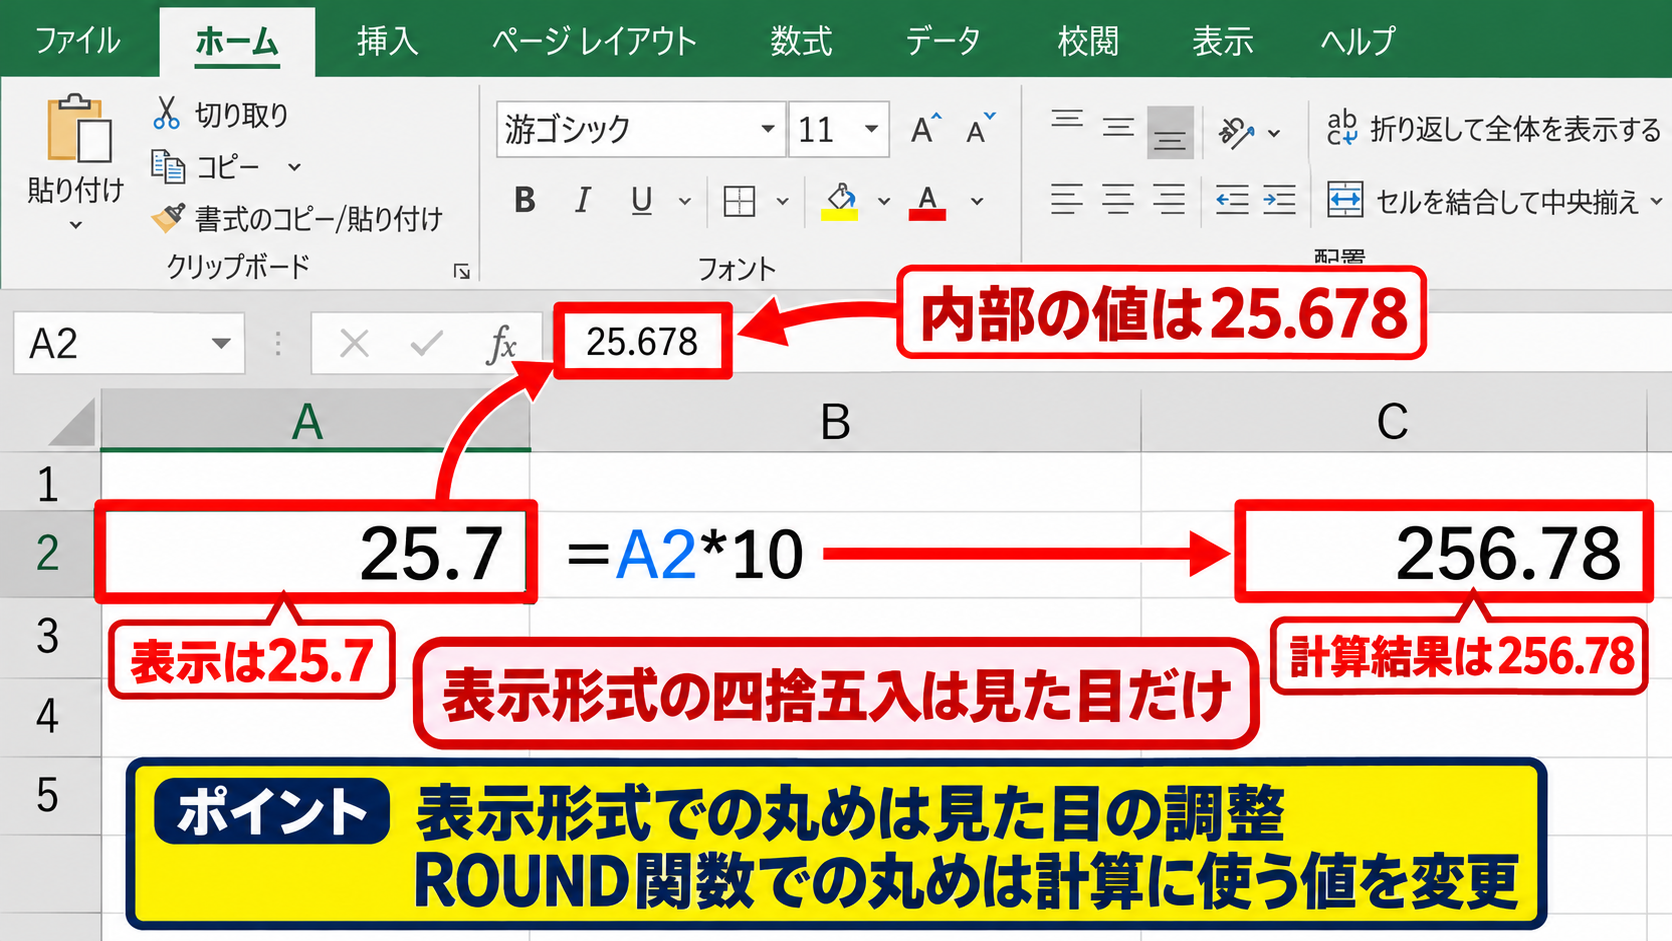This screenshot has width=1672, height=941.
Task: Toggle bottom align button
Action: point(1170,132)
